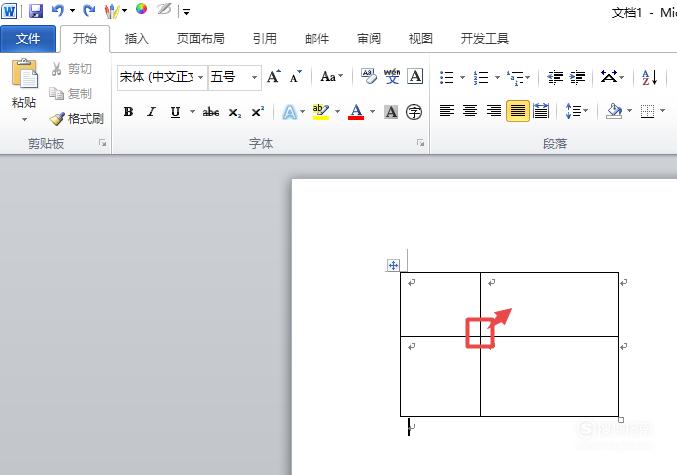Toggle italic formatting
This screenshot has height=475, width=677.
[x=151, y=112]
